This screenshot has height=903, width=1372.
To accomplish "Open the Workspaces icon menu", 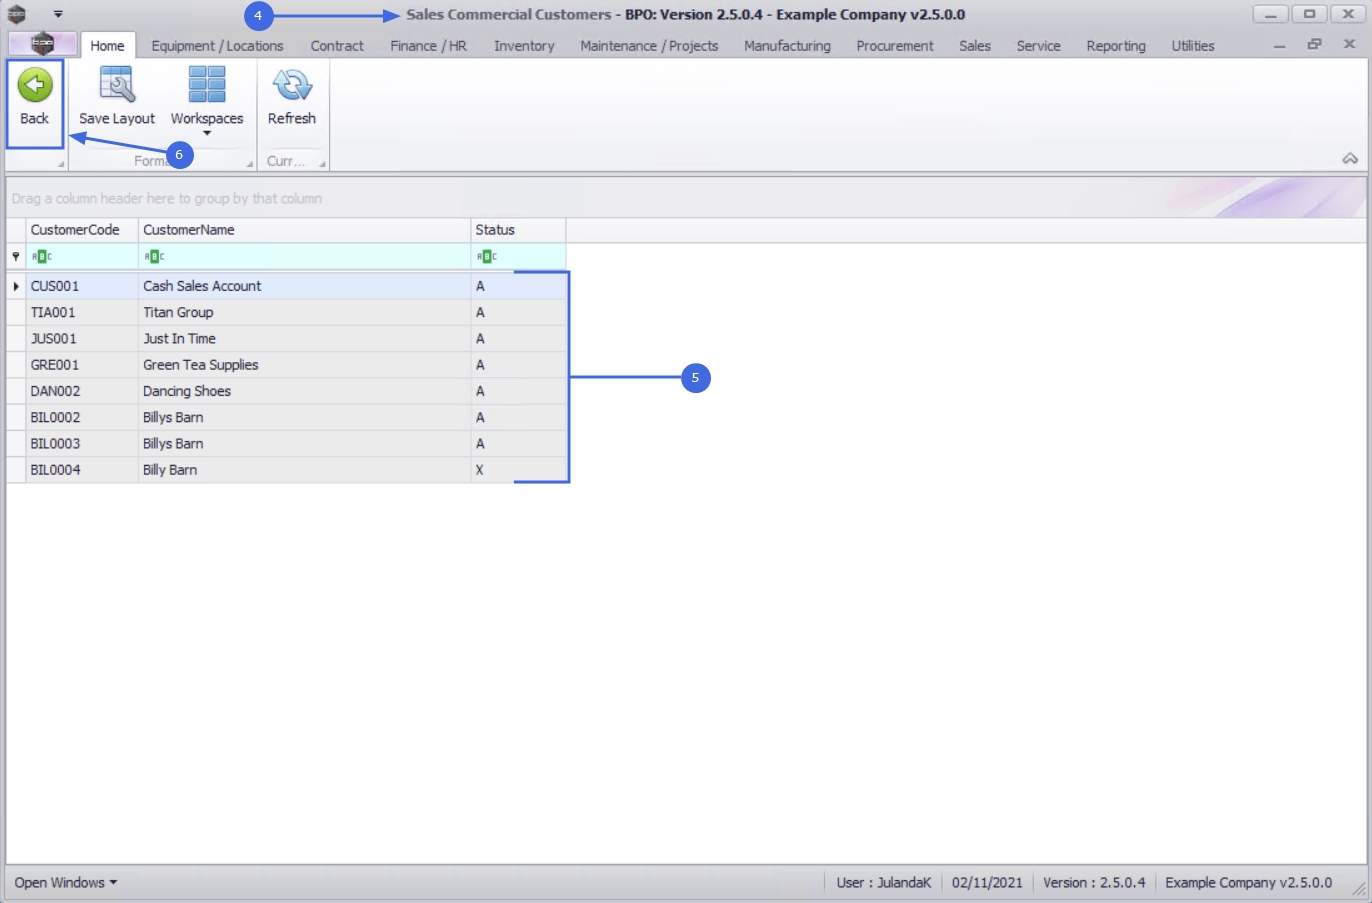I will point(207,85).
